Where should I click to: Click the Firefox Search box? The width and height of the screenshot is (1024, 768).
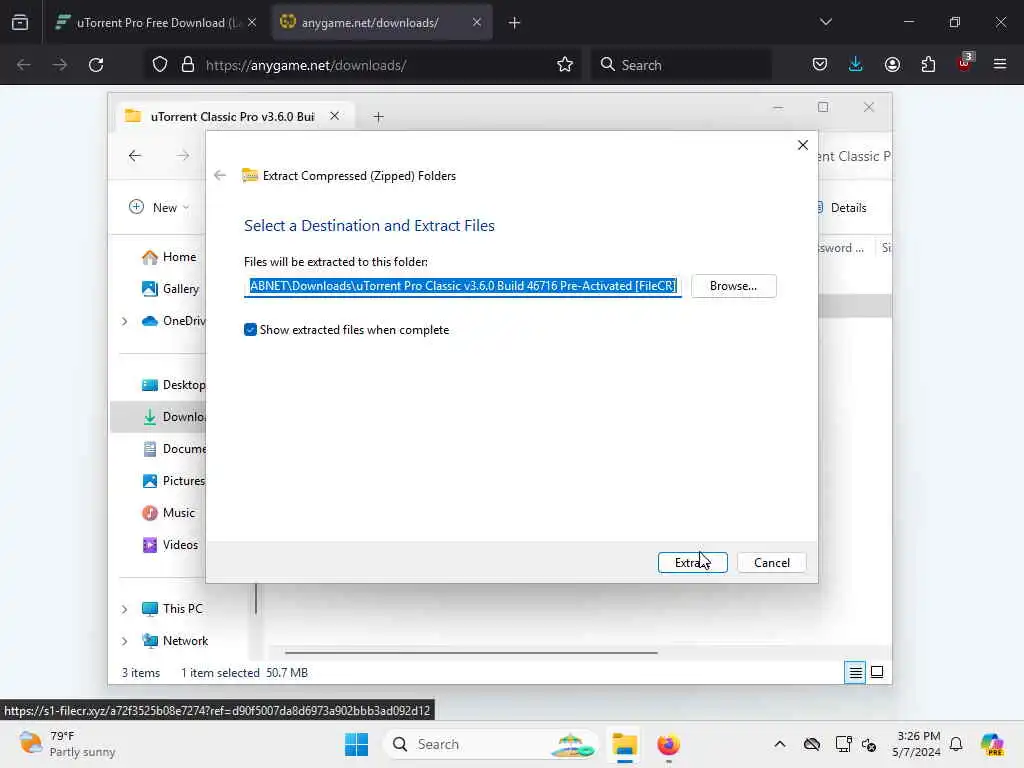(x=681, y=65)
